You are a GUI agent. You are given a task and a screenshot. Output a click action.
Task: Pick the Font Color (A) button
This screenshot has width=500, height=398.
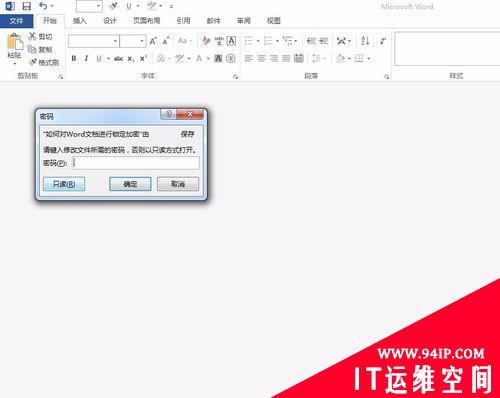coord(199,59)
